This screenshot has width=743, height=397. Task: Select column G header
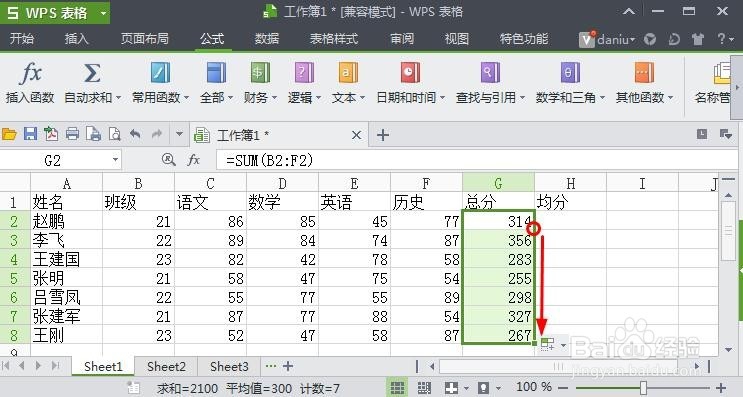498,183
